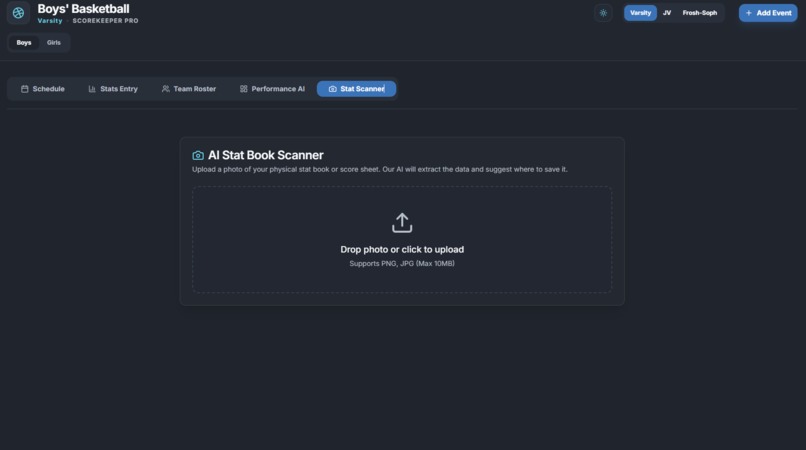Image resolution: width=806 pixels, height=450 pixels.
Task: Click the AI Stat Book Scanner heading
Action: pyautogui.click(x=266, y=155)
